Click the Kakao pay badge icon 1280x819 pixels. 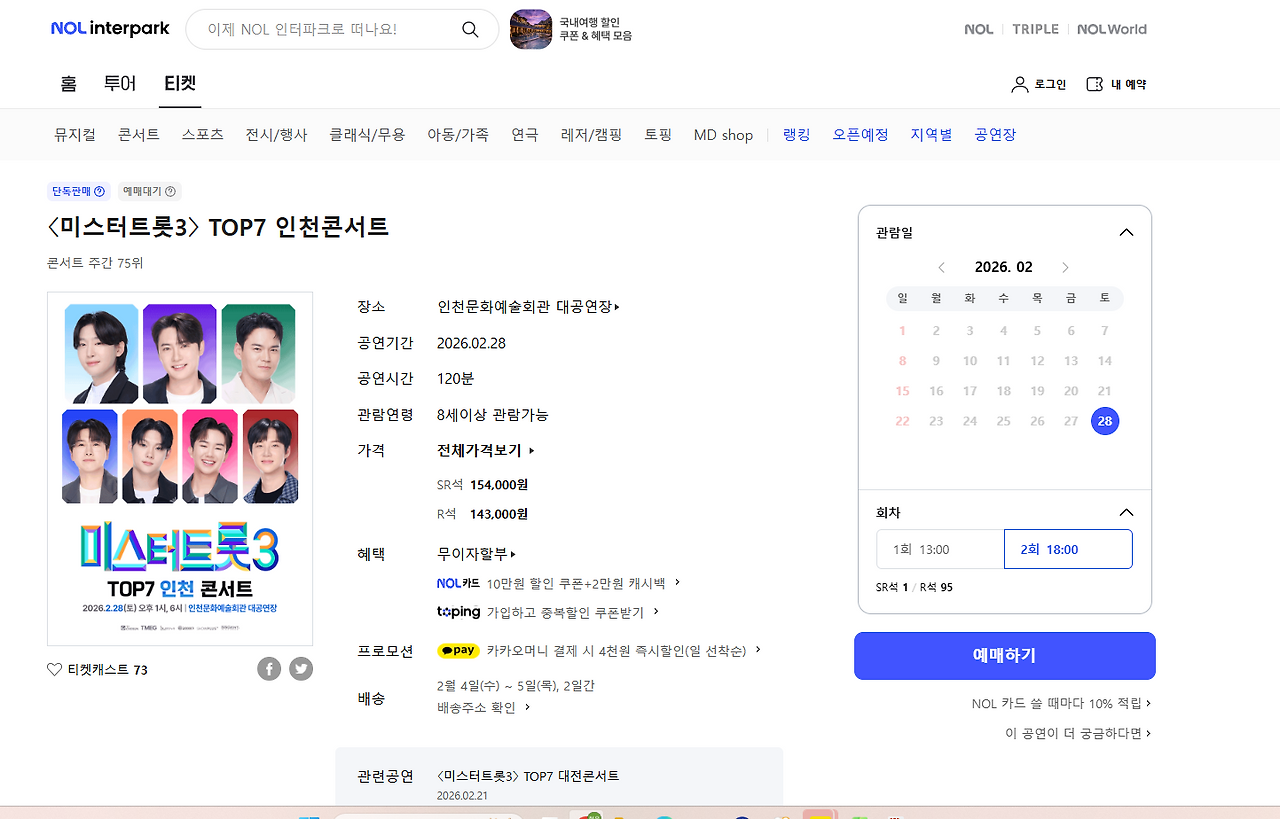(x=458, y=650)
